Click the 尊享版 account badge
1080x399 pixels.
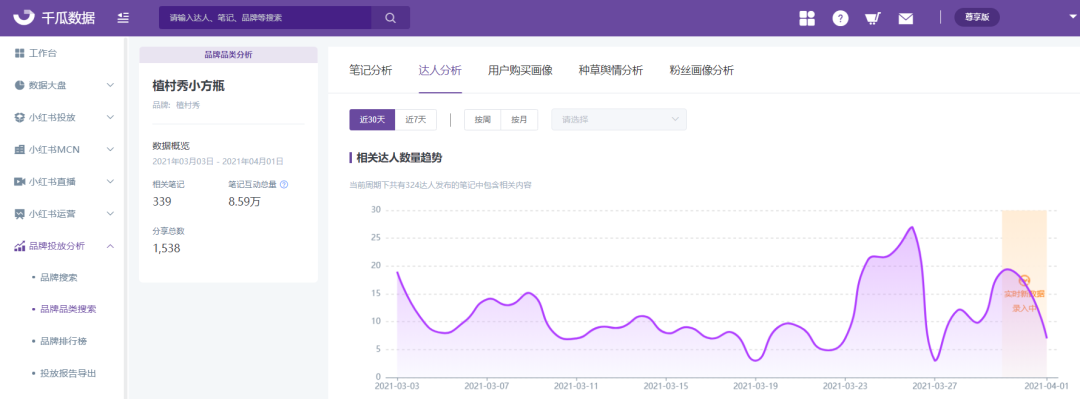point(977,18)
